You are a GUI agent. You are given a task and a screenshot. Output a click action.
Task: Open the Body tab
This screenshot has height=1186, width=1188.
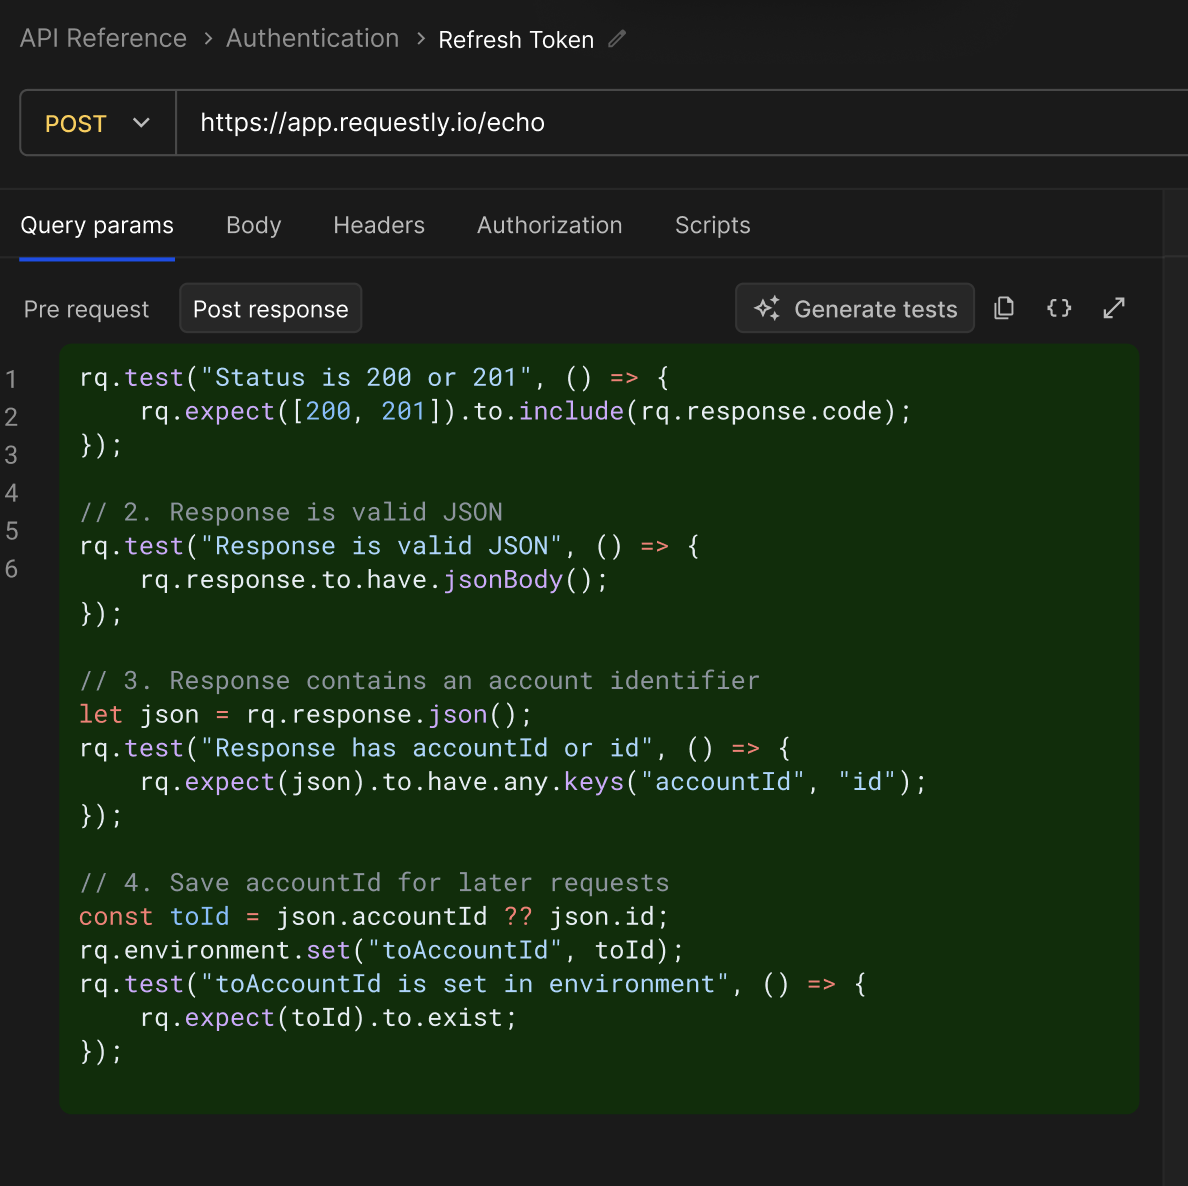pyautogui.click(x=253, y=226)
